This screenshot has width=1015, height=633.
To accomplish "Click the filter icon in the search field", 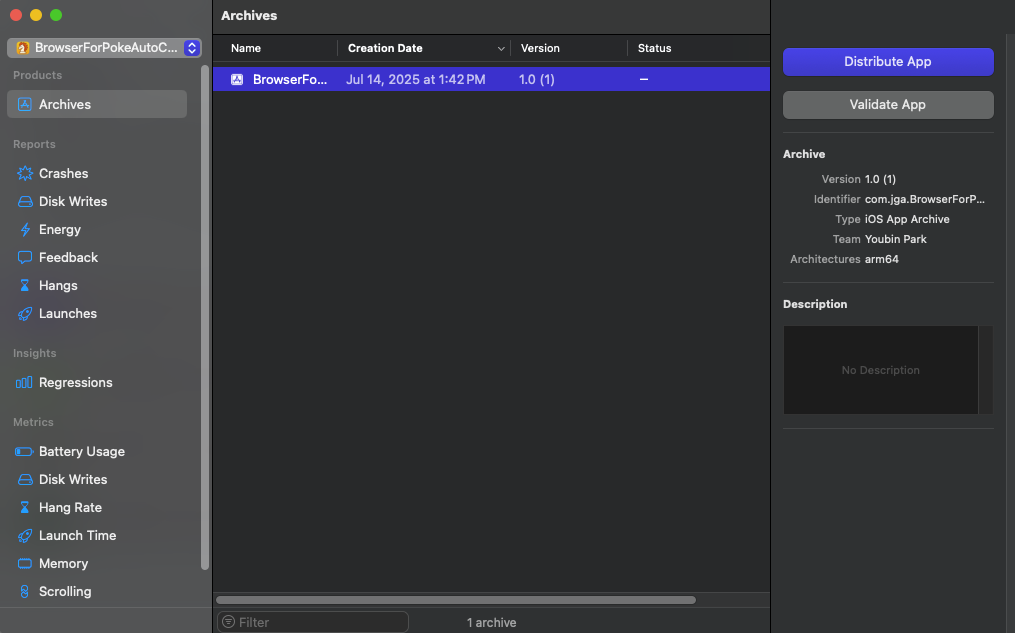I will coord(229,622).
